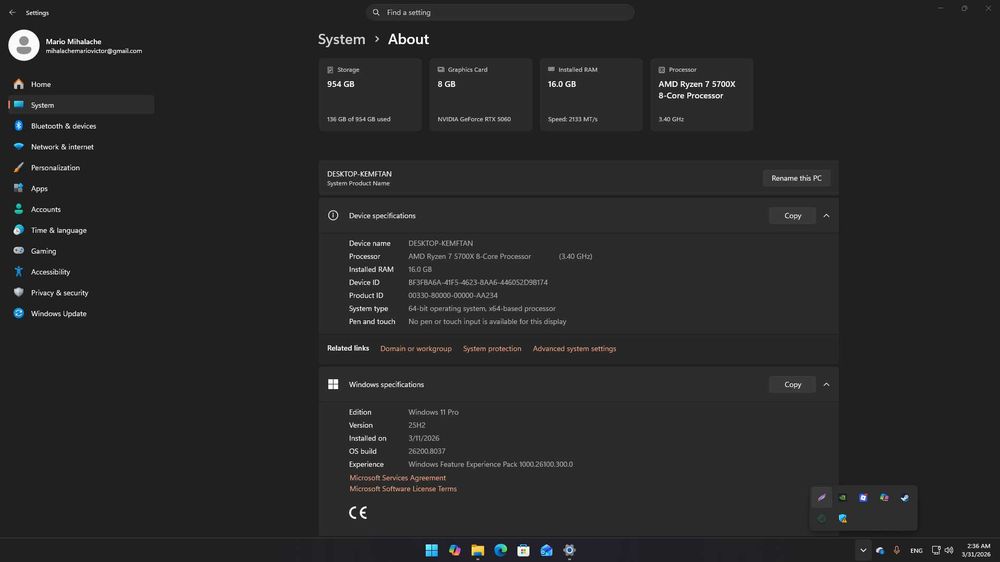Click the microphone icon in system tray

pos(897,551)
